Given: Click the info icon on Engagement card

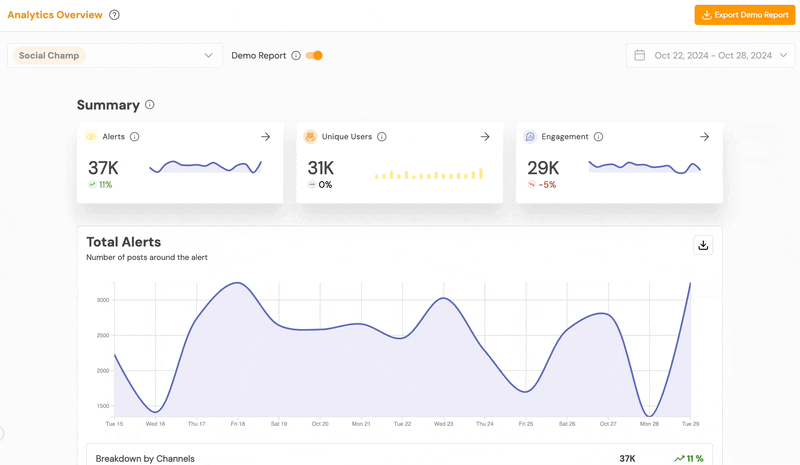Looking at the screenshot, I should tap(598, 137).
